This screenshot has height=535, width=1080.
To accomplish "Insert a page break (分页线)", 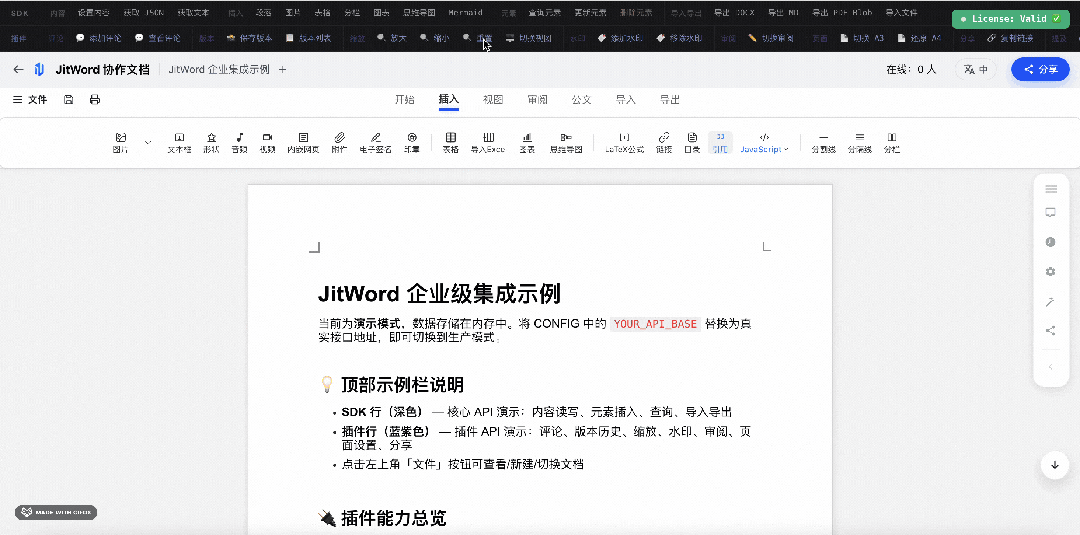I will coord(860,143).
